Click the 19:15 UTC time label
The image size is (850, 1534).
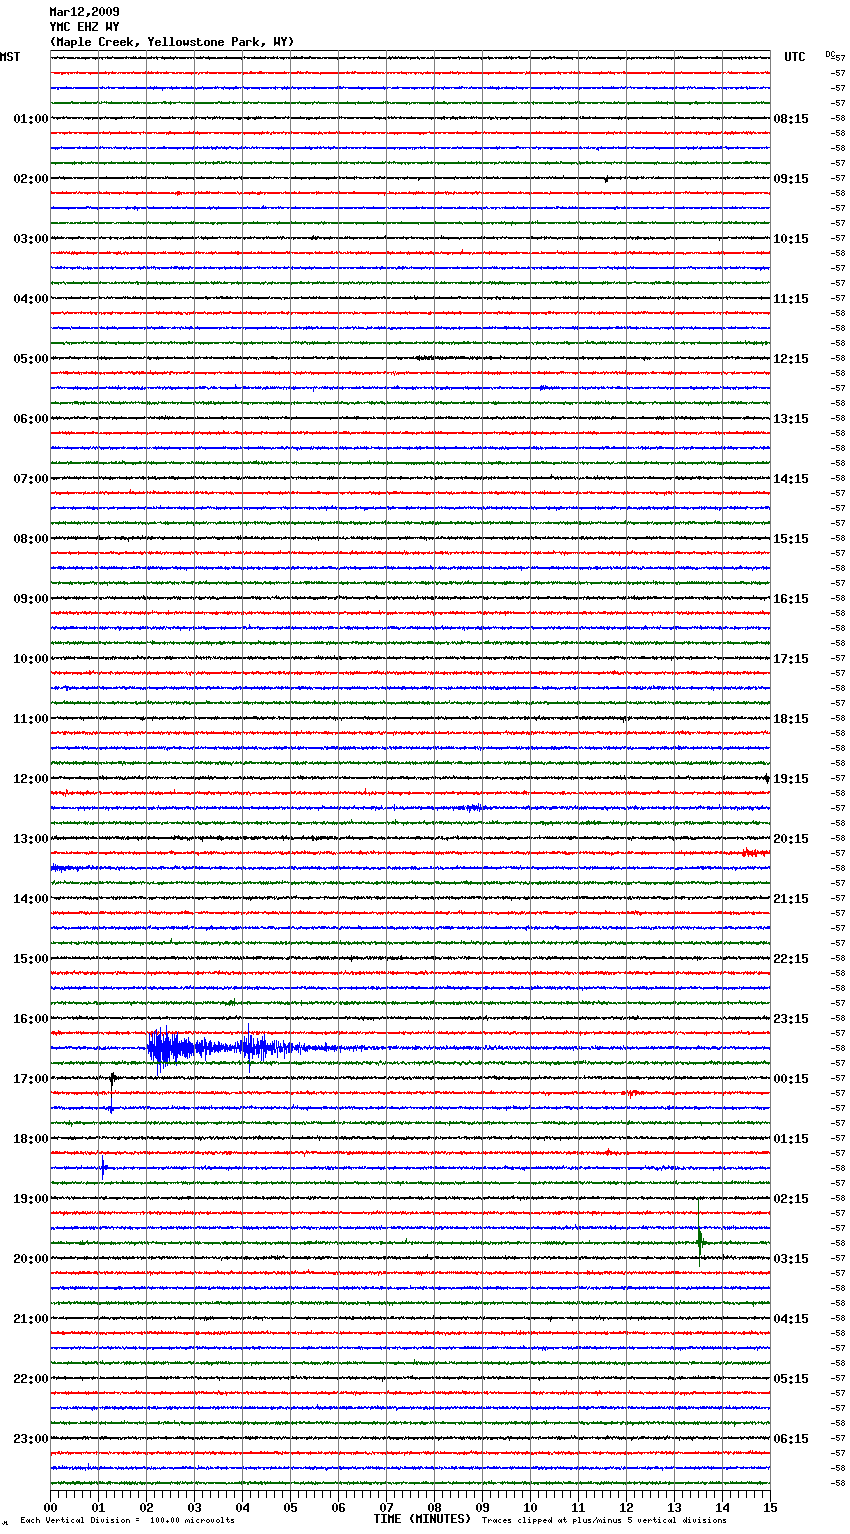click(791, 779)
